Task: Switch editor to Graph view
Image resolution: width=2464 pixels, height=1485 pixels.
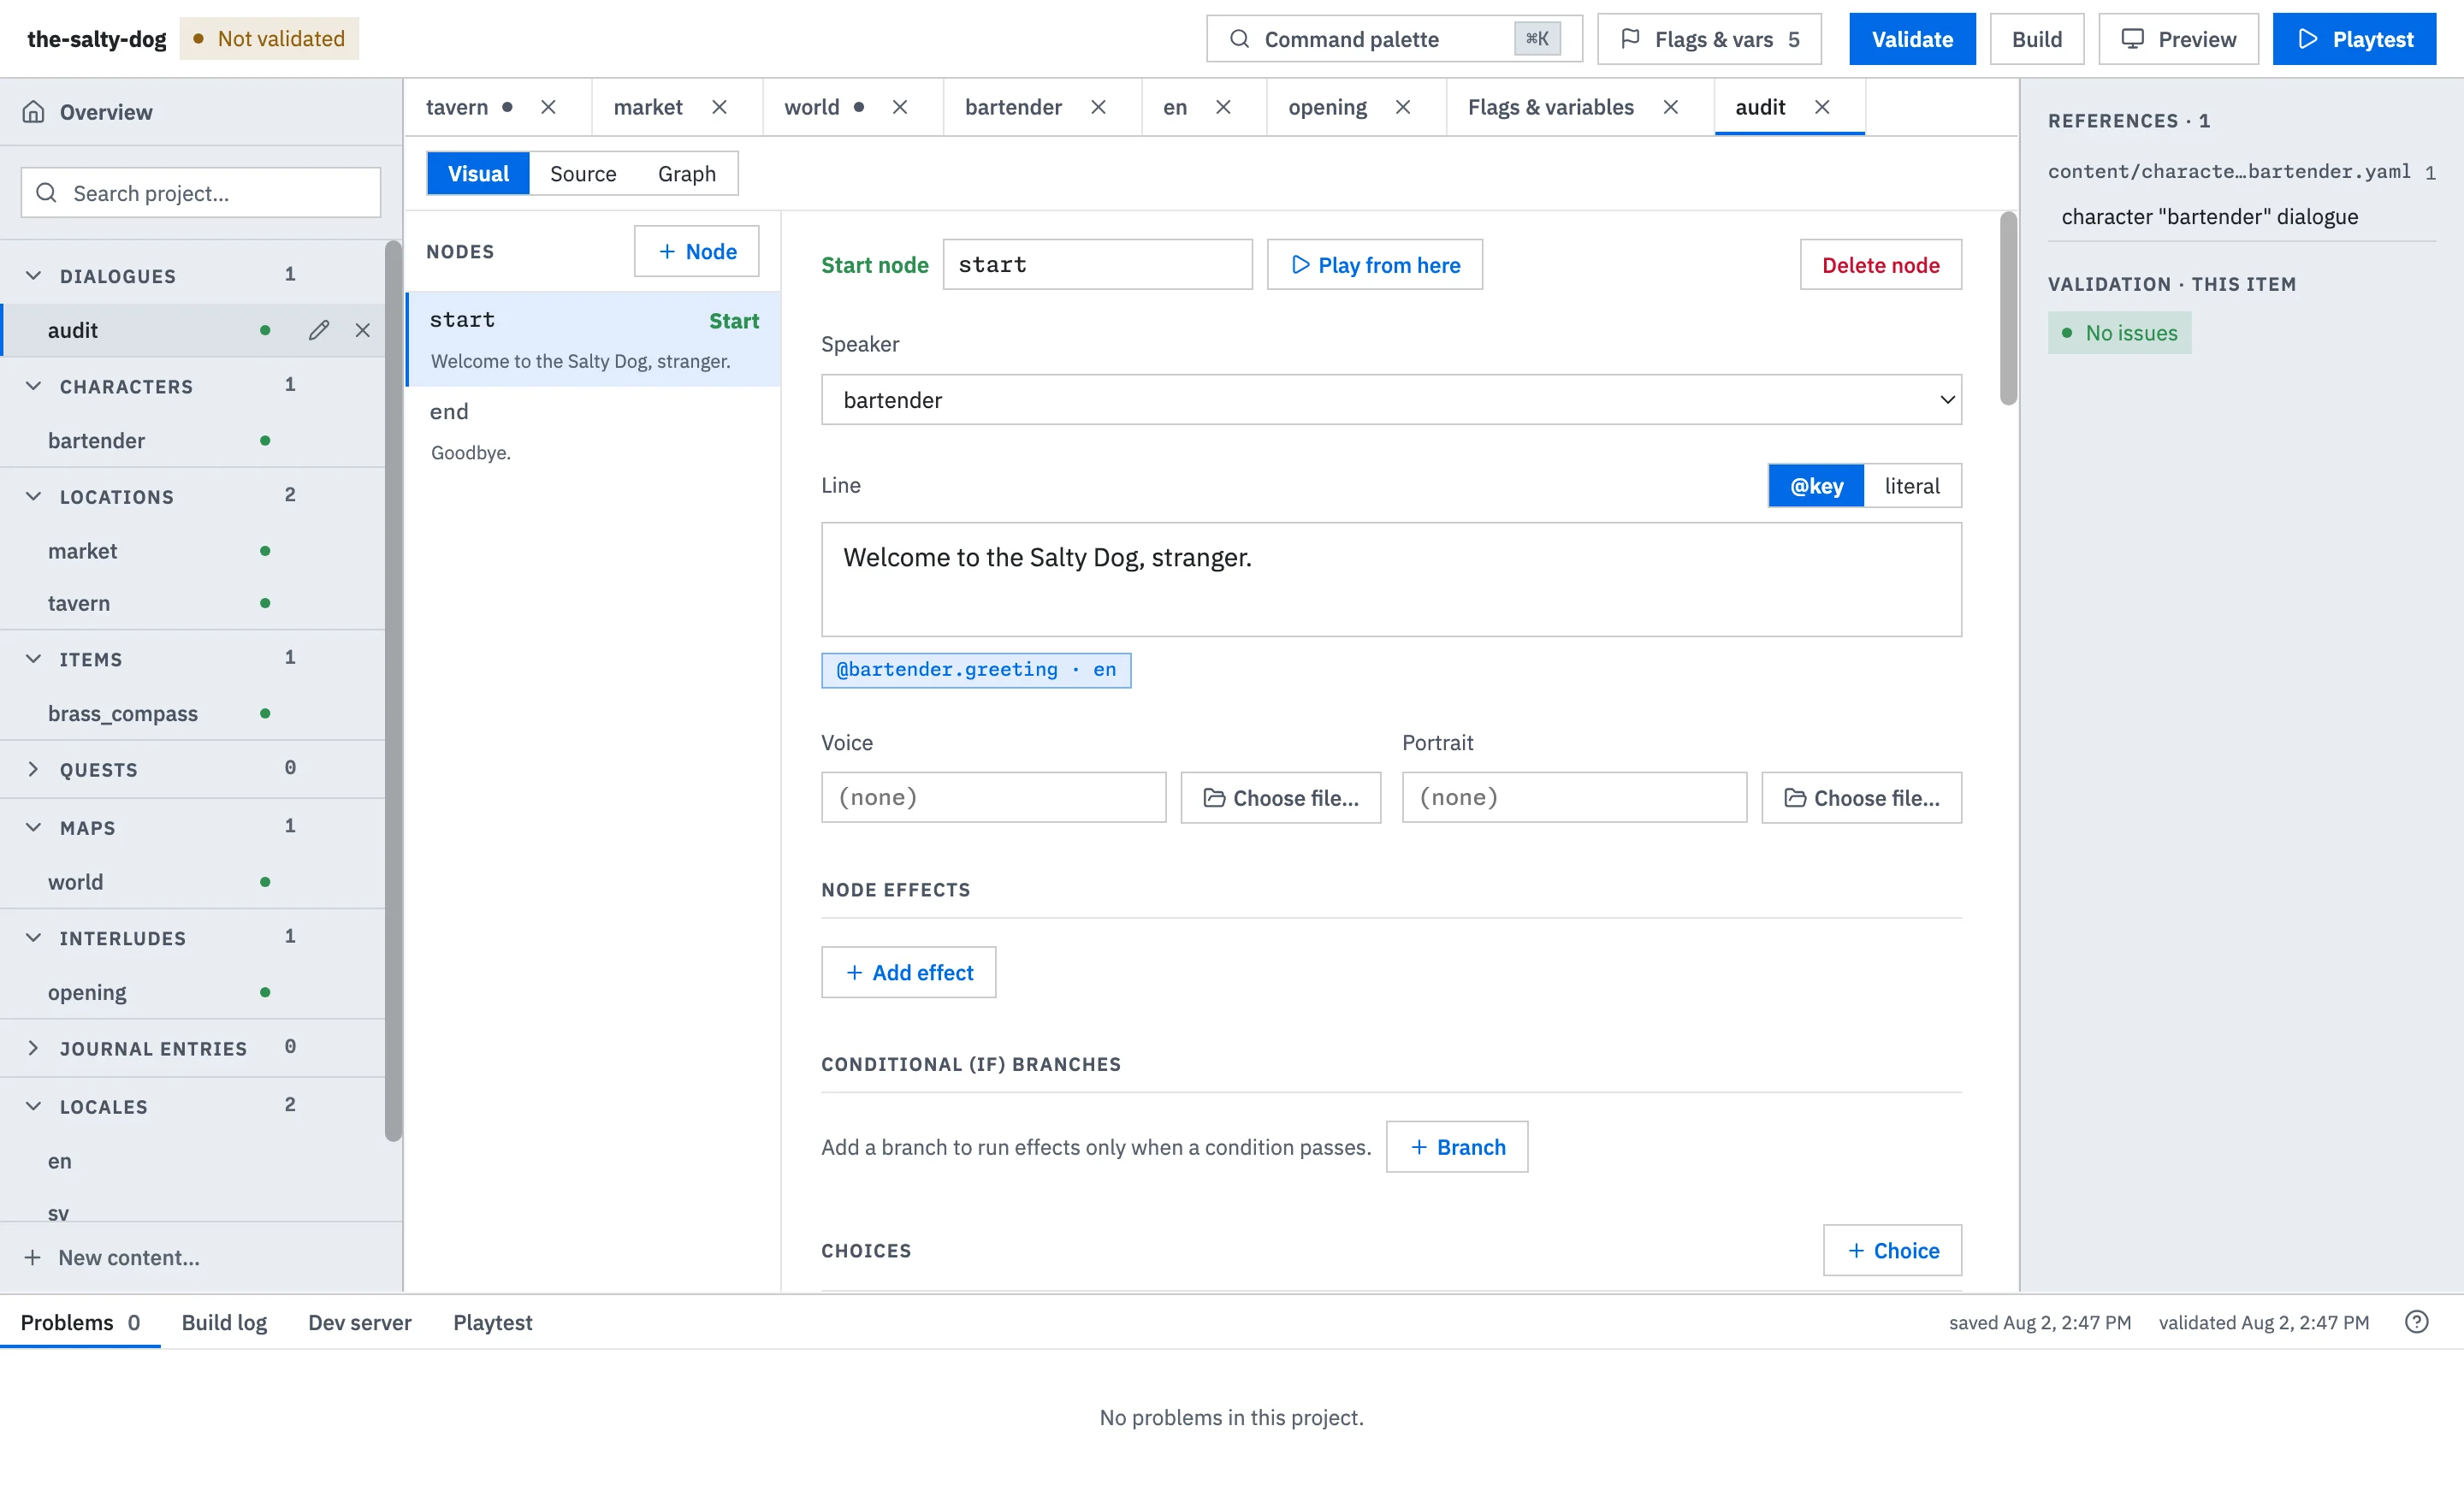Action: click(x=686, y=173)
